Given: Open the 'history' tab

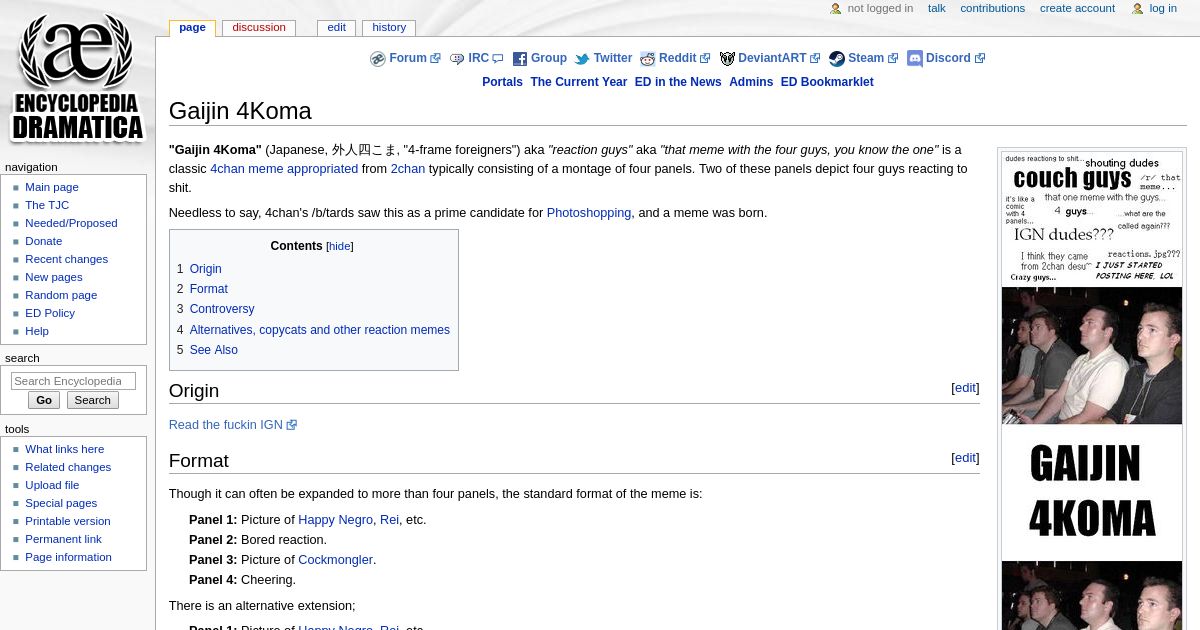Looking at the screenshot, I should (389, 28).
